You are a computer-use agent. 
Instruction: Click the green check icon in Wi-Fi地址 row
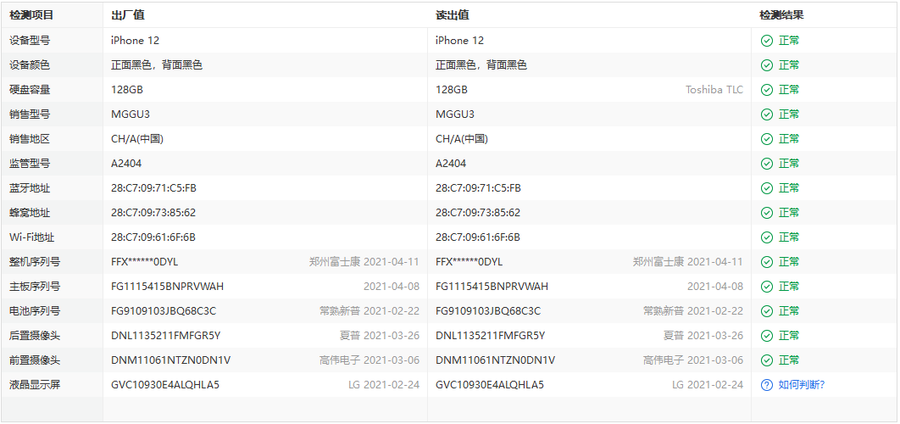766,238
